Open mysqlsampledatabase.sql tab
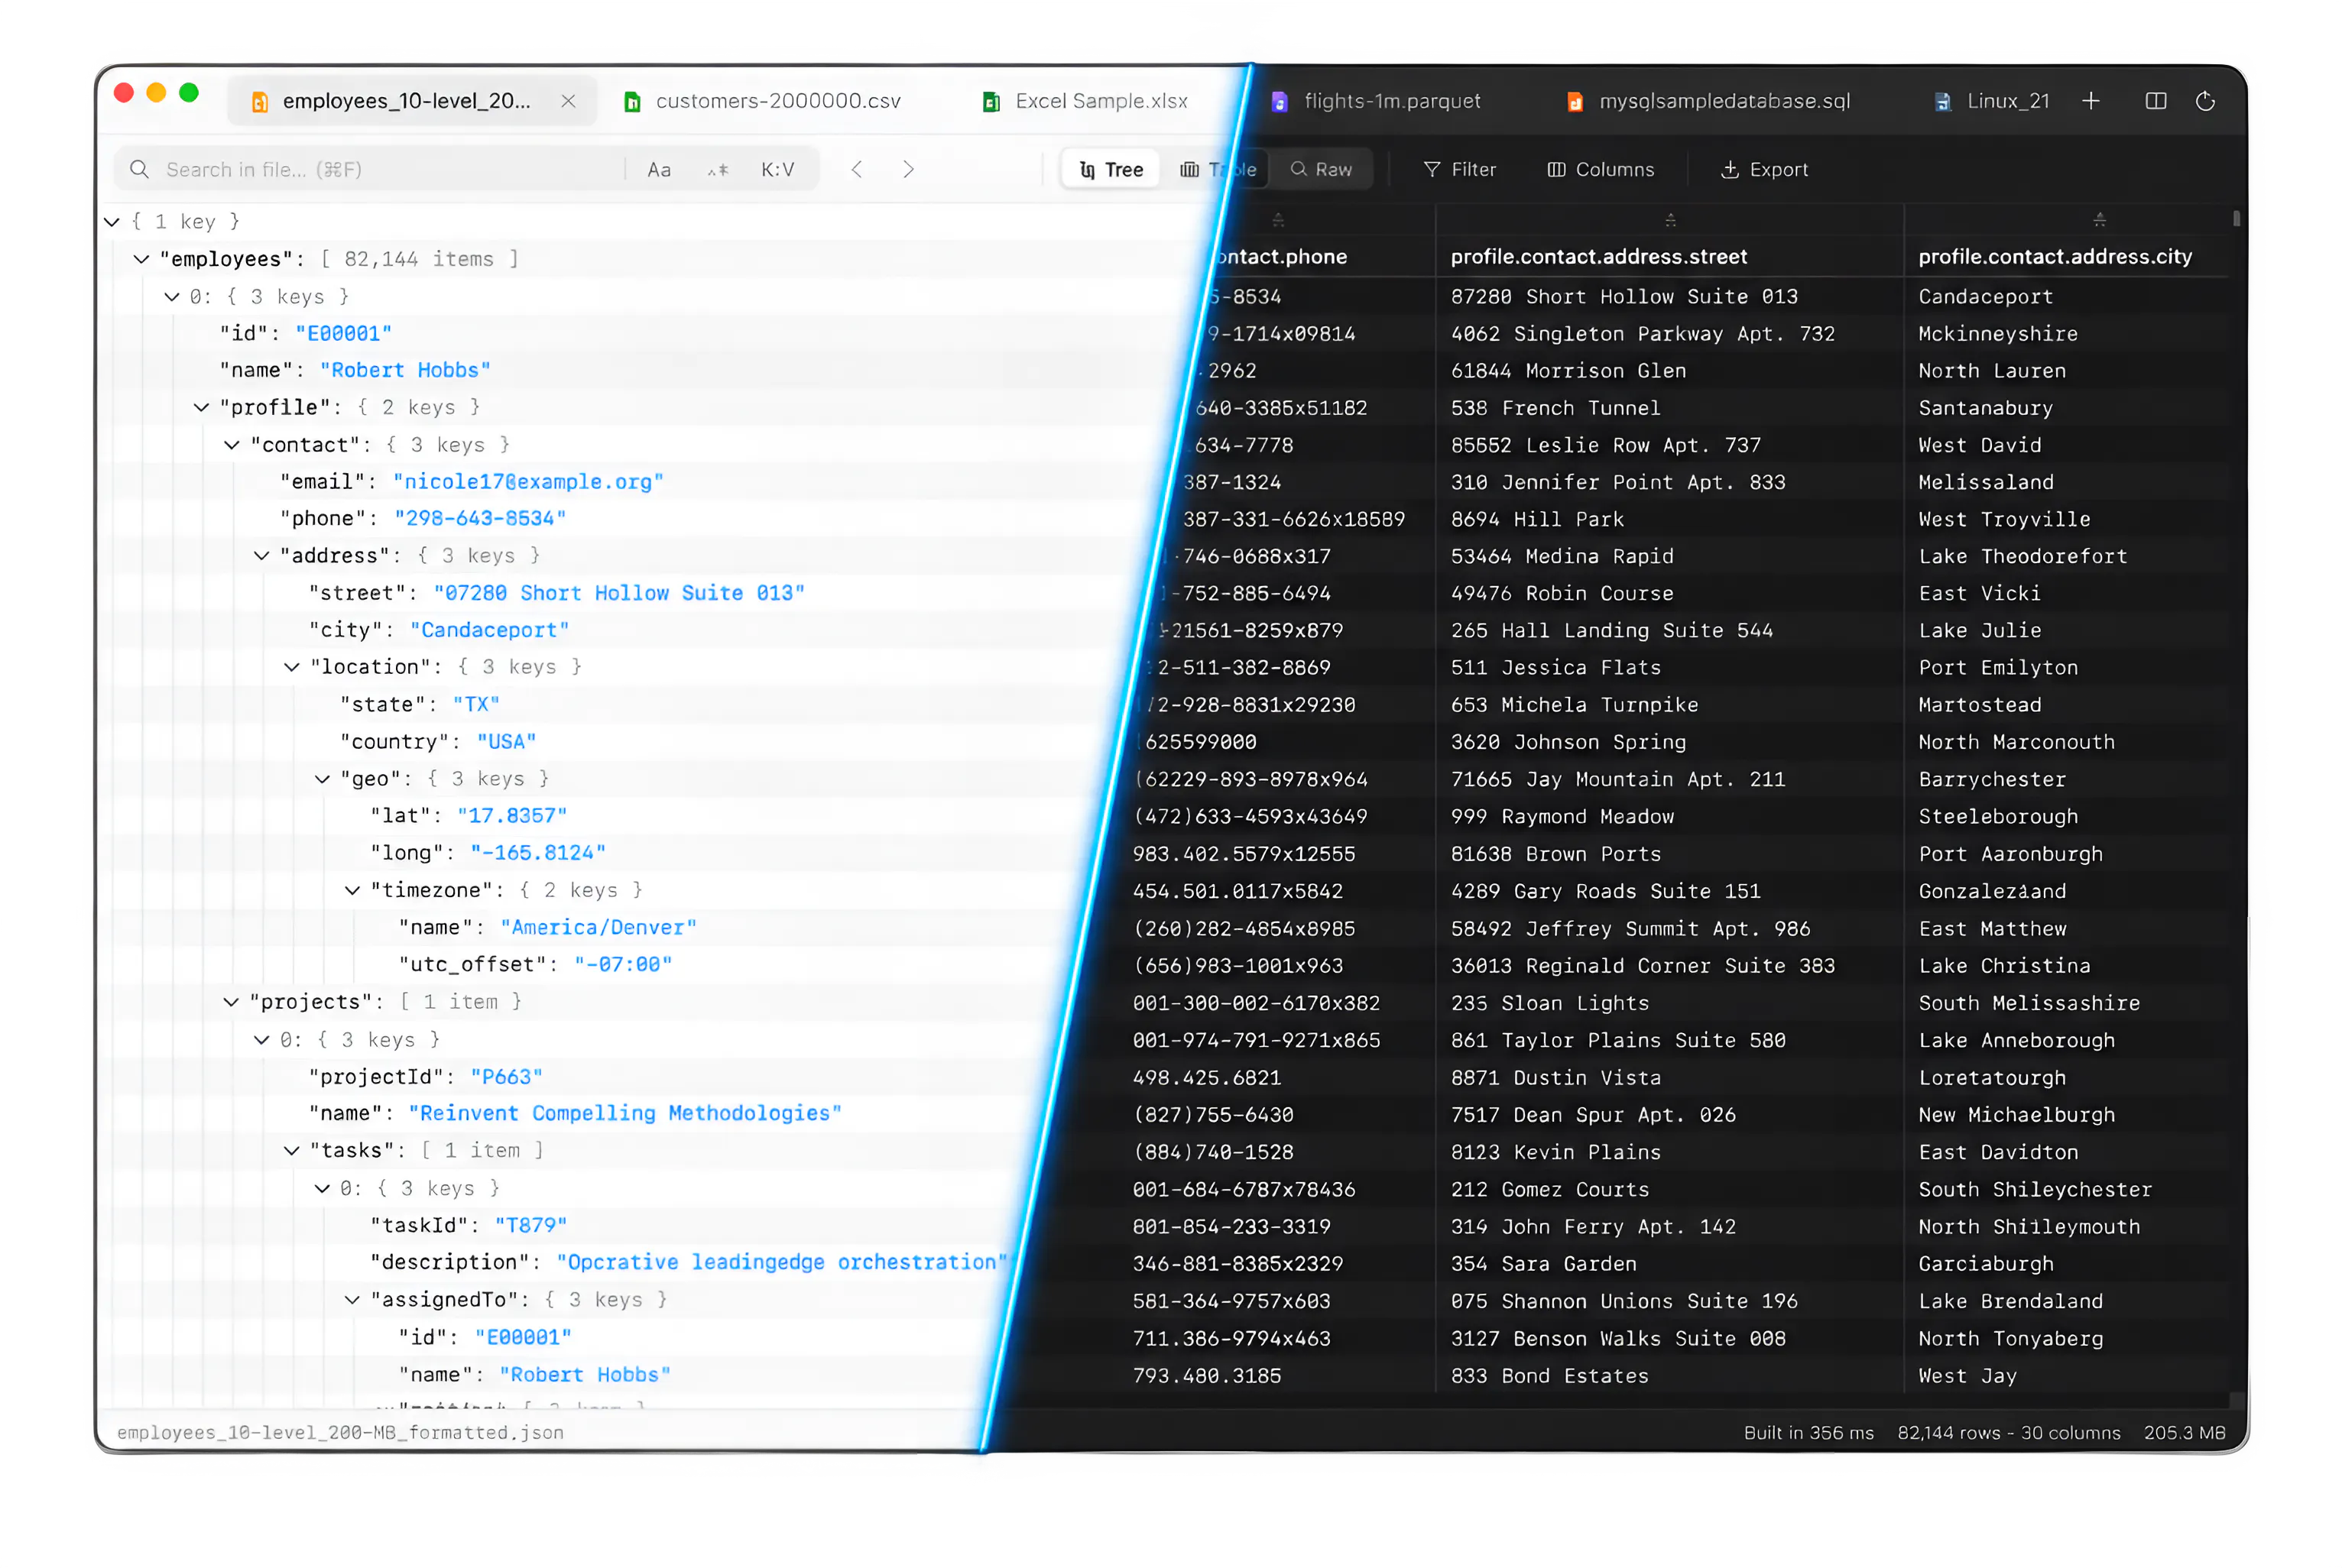 click(1708, 101)
